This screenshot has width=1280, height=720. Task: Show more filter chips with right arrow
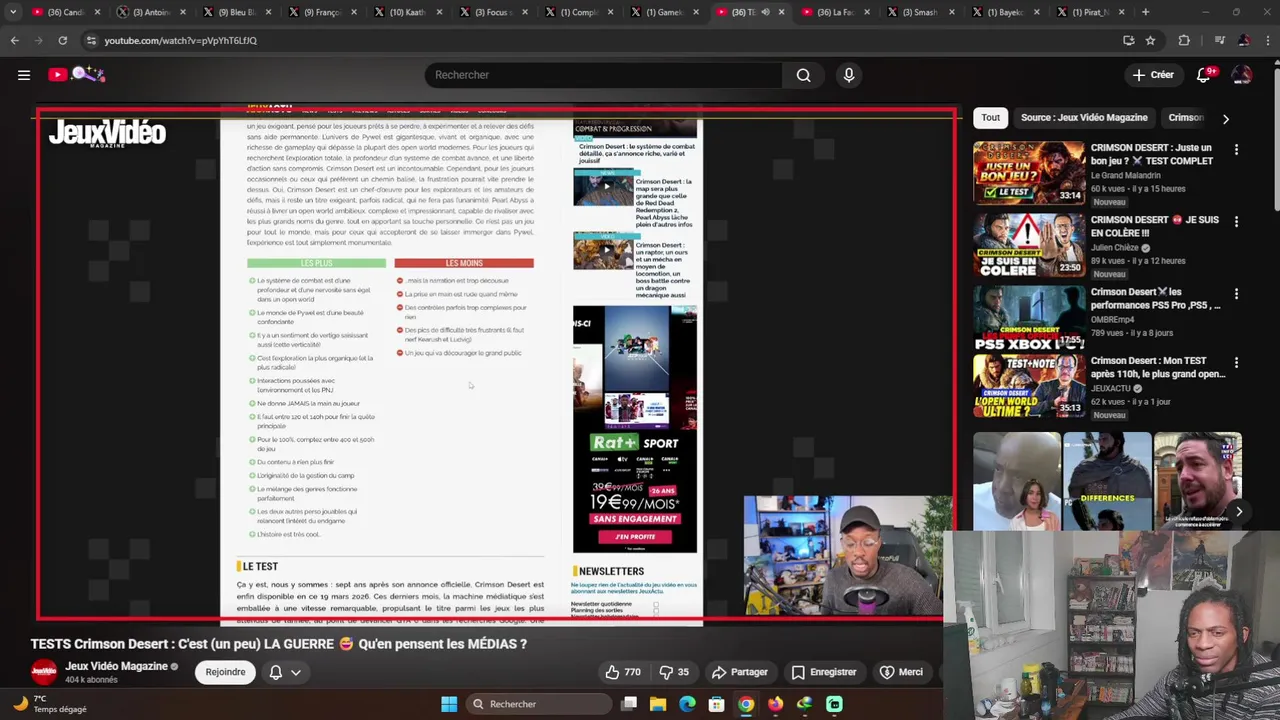pos(1226,118)
